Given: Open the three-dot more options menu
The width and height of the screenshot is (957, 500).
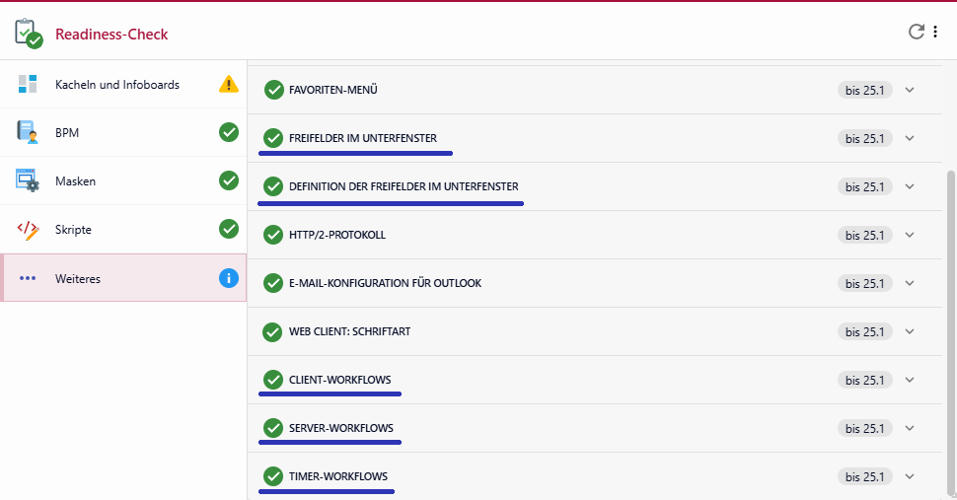Looking at the screenshot, I should click(x=936, y=32).
